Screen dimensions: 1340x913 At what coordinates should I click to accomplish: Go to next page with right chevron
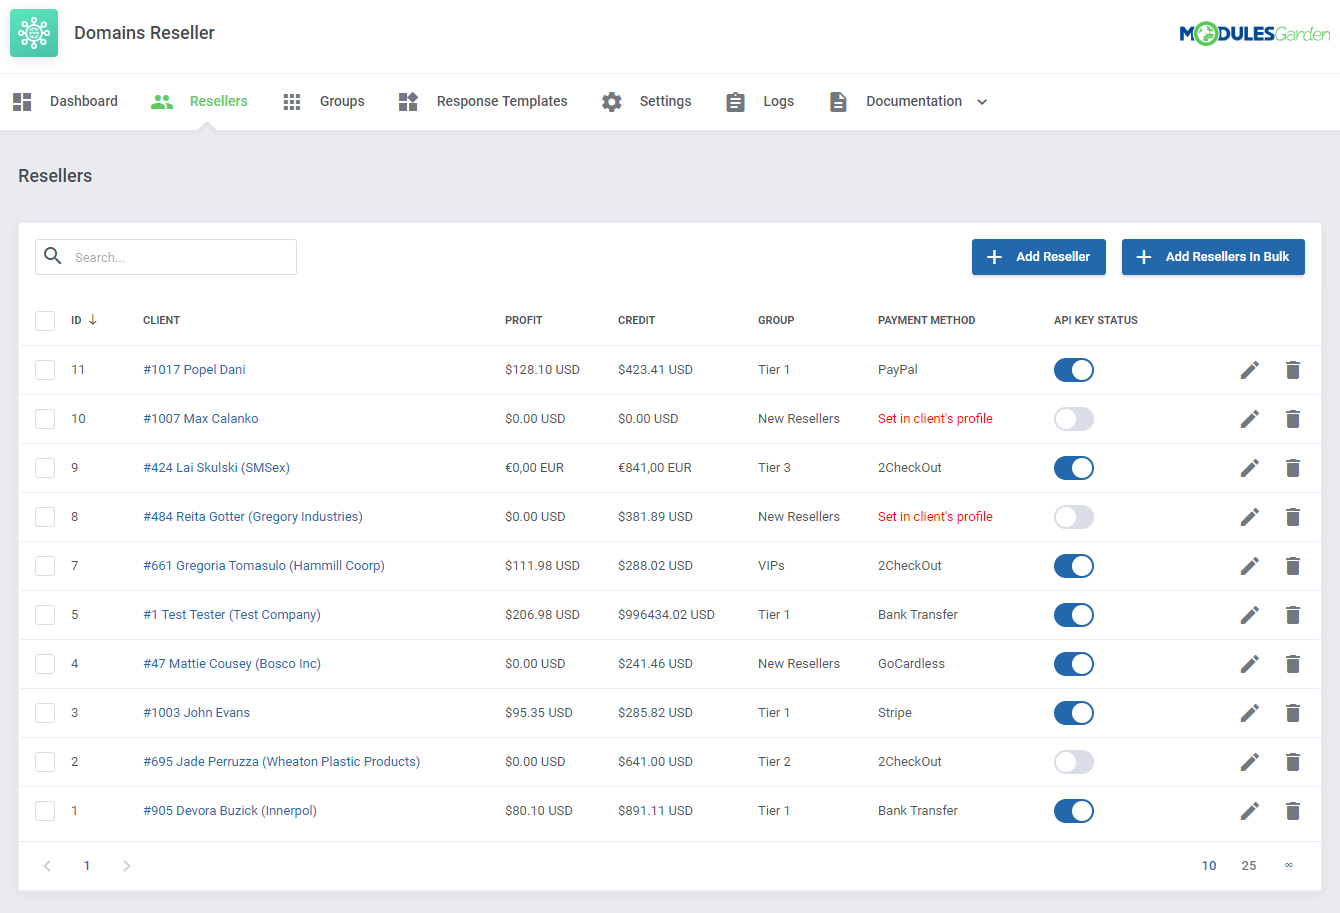pos(126,865)
